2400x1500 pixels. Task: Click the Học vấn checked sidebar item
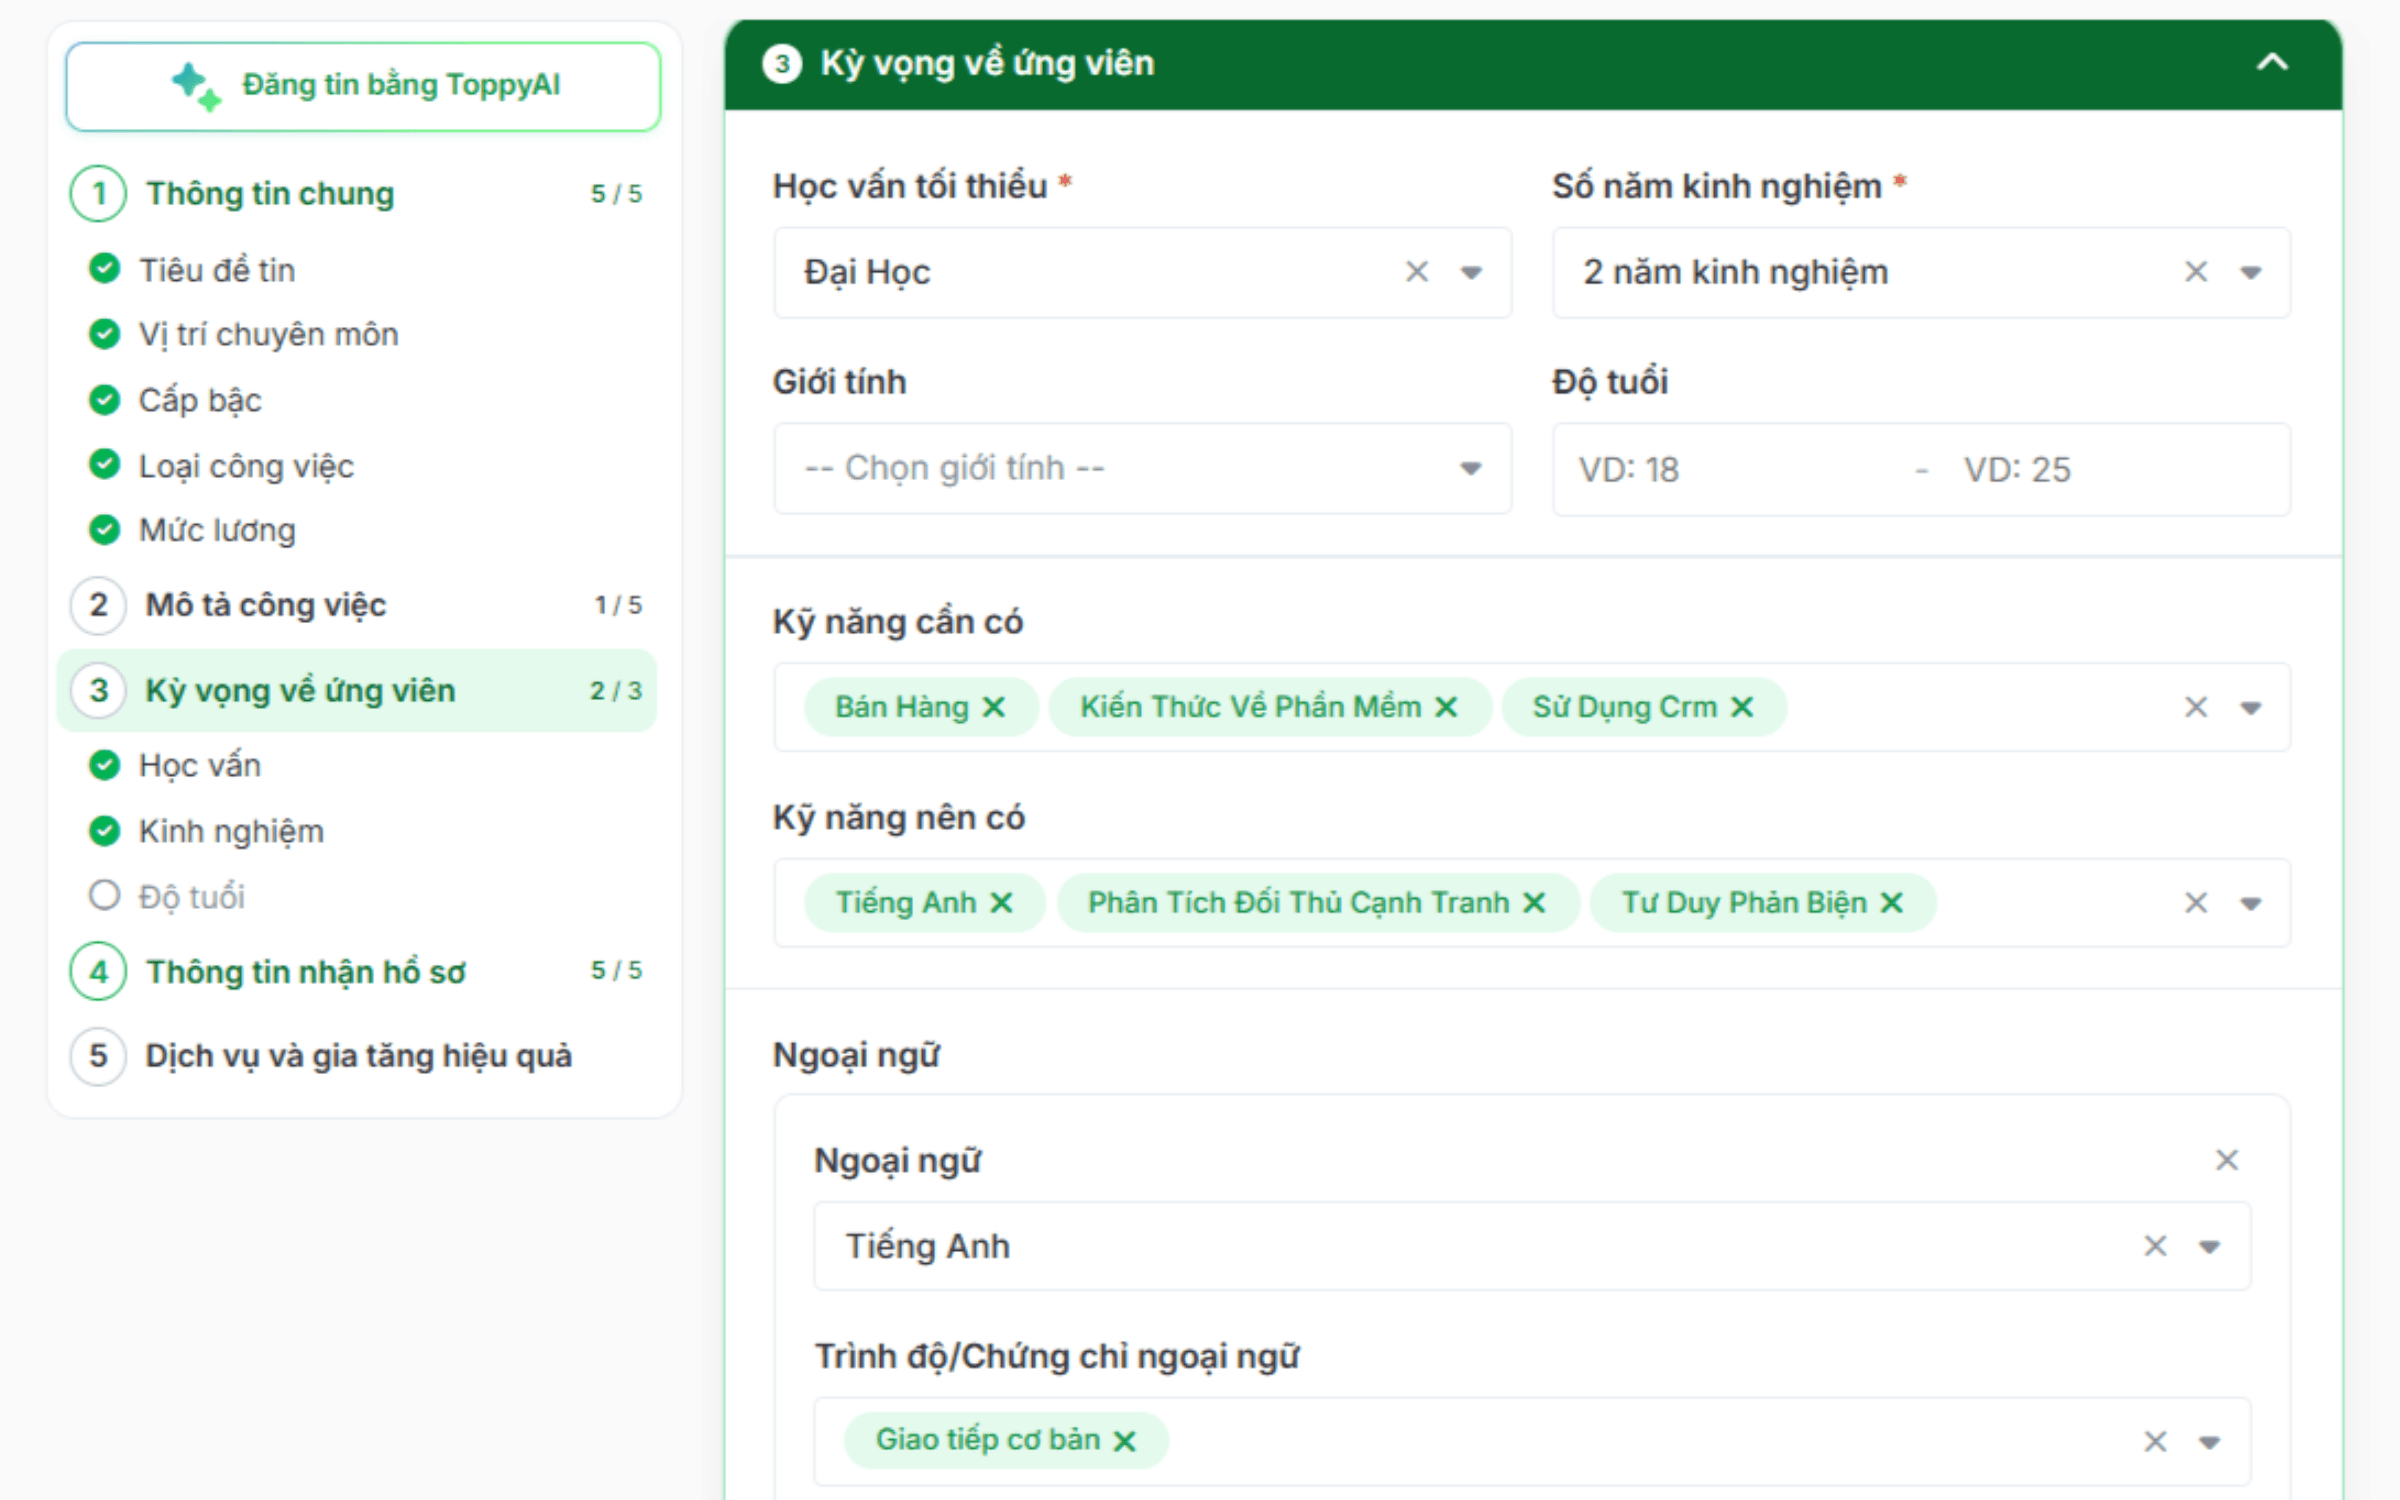[175, 766]
